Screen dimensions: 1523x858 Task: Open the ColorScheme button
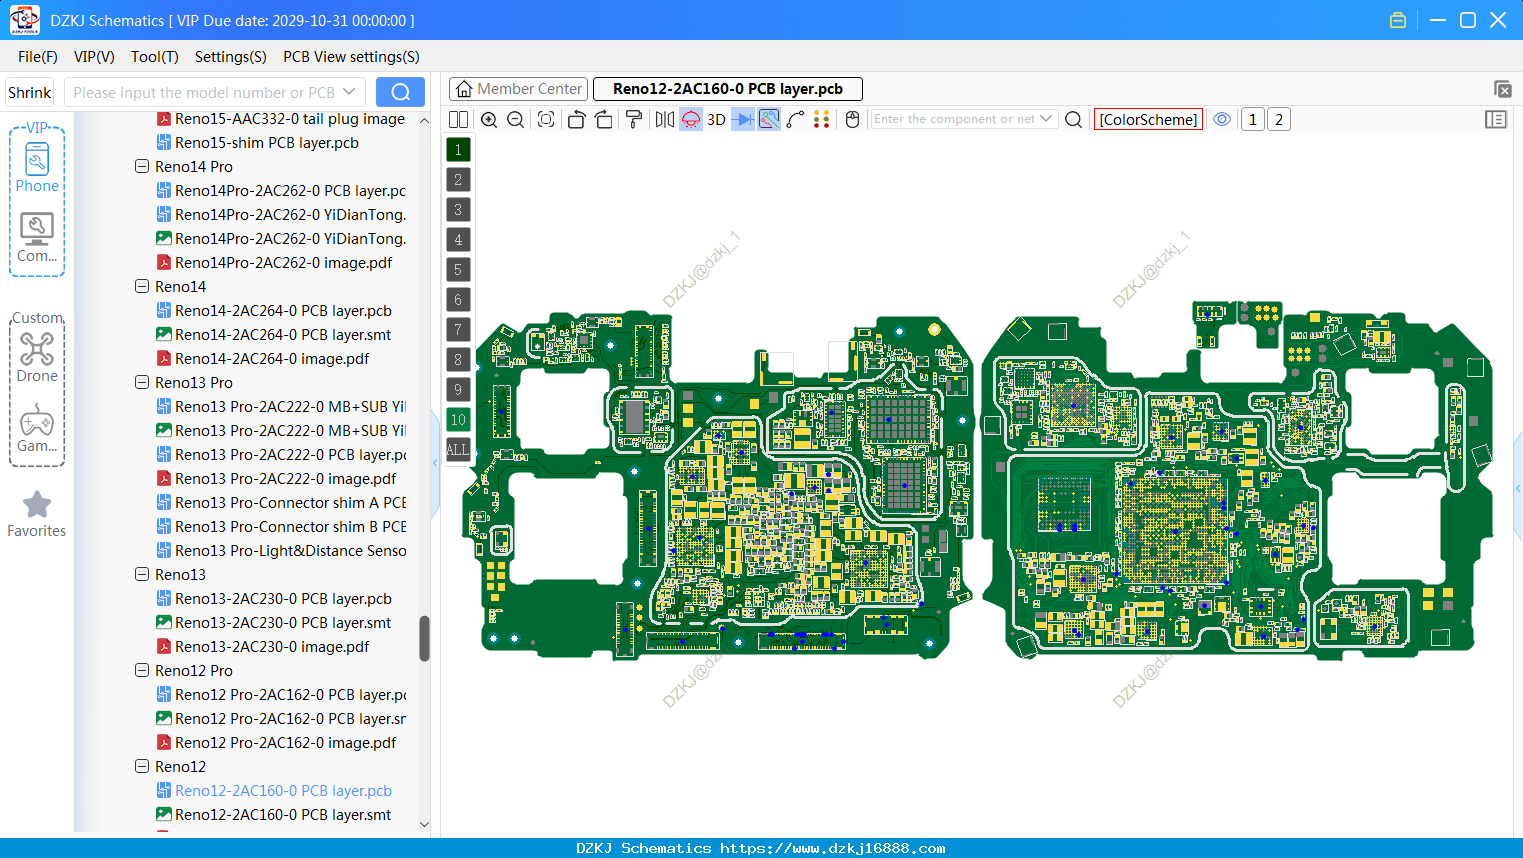click(1148, 119)
